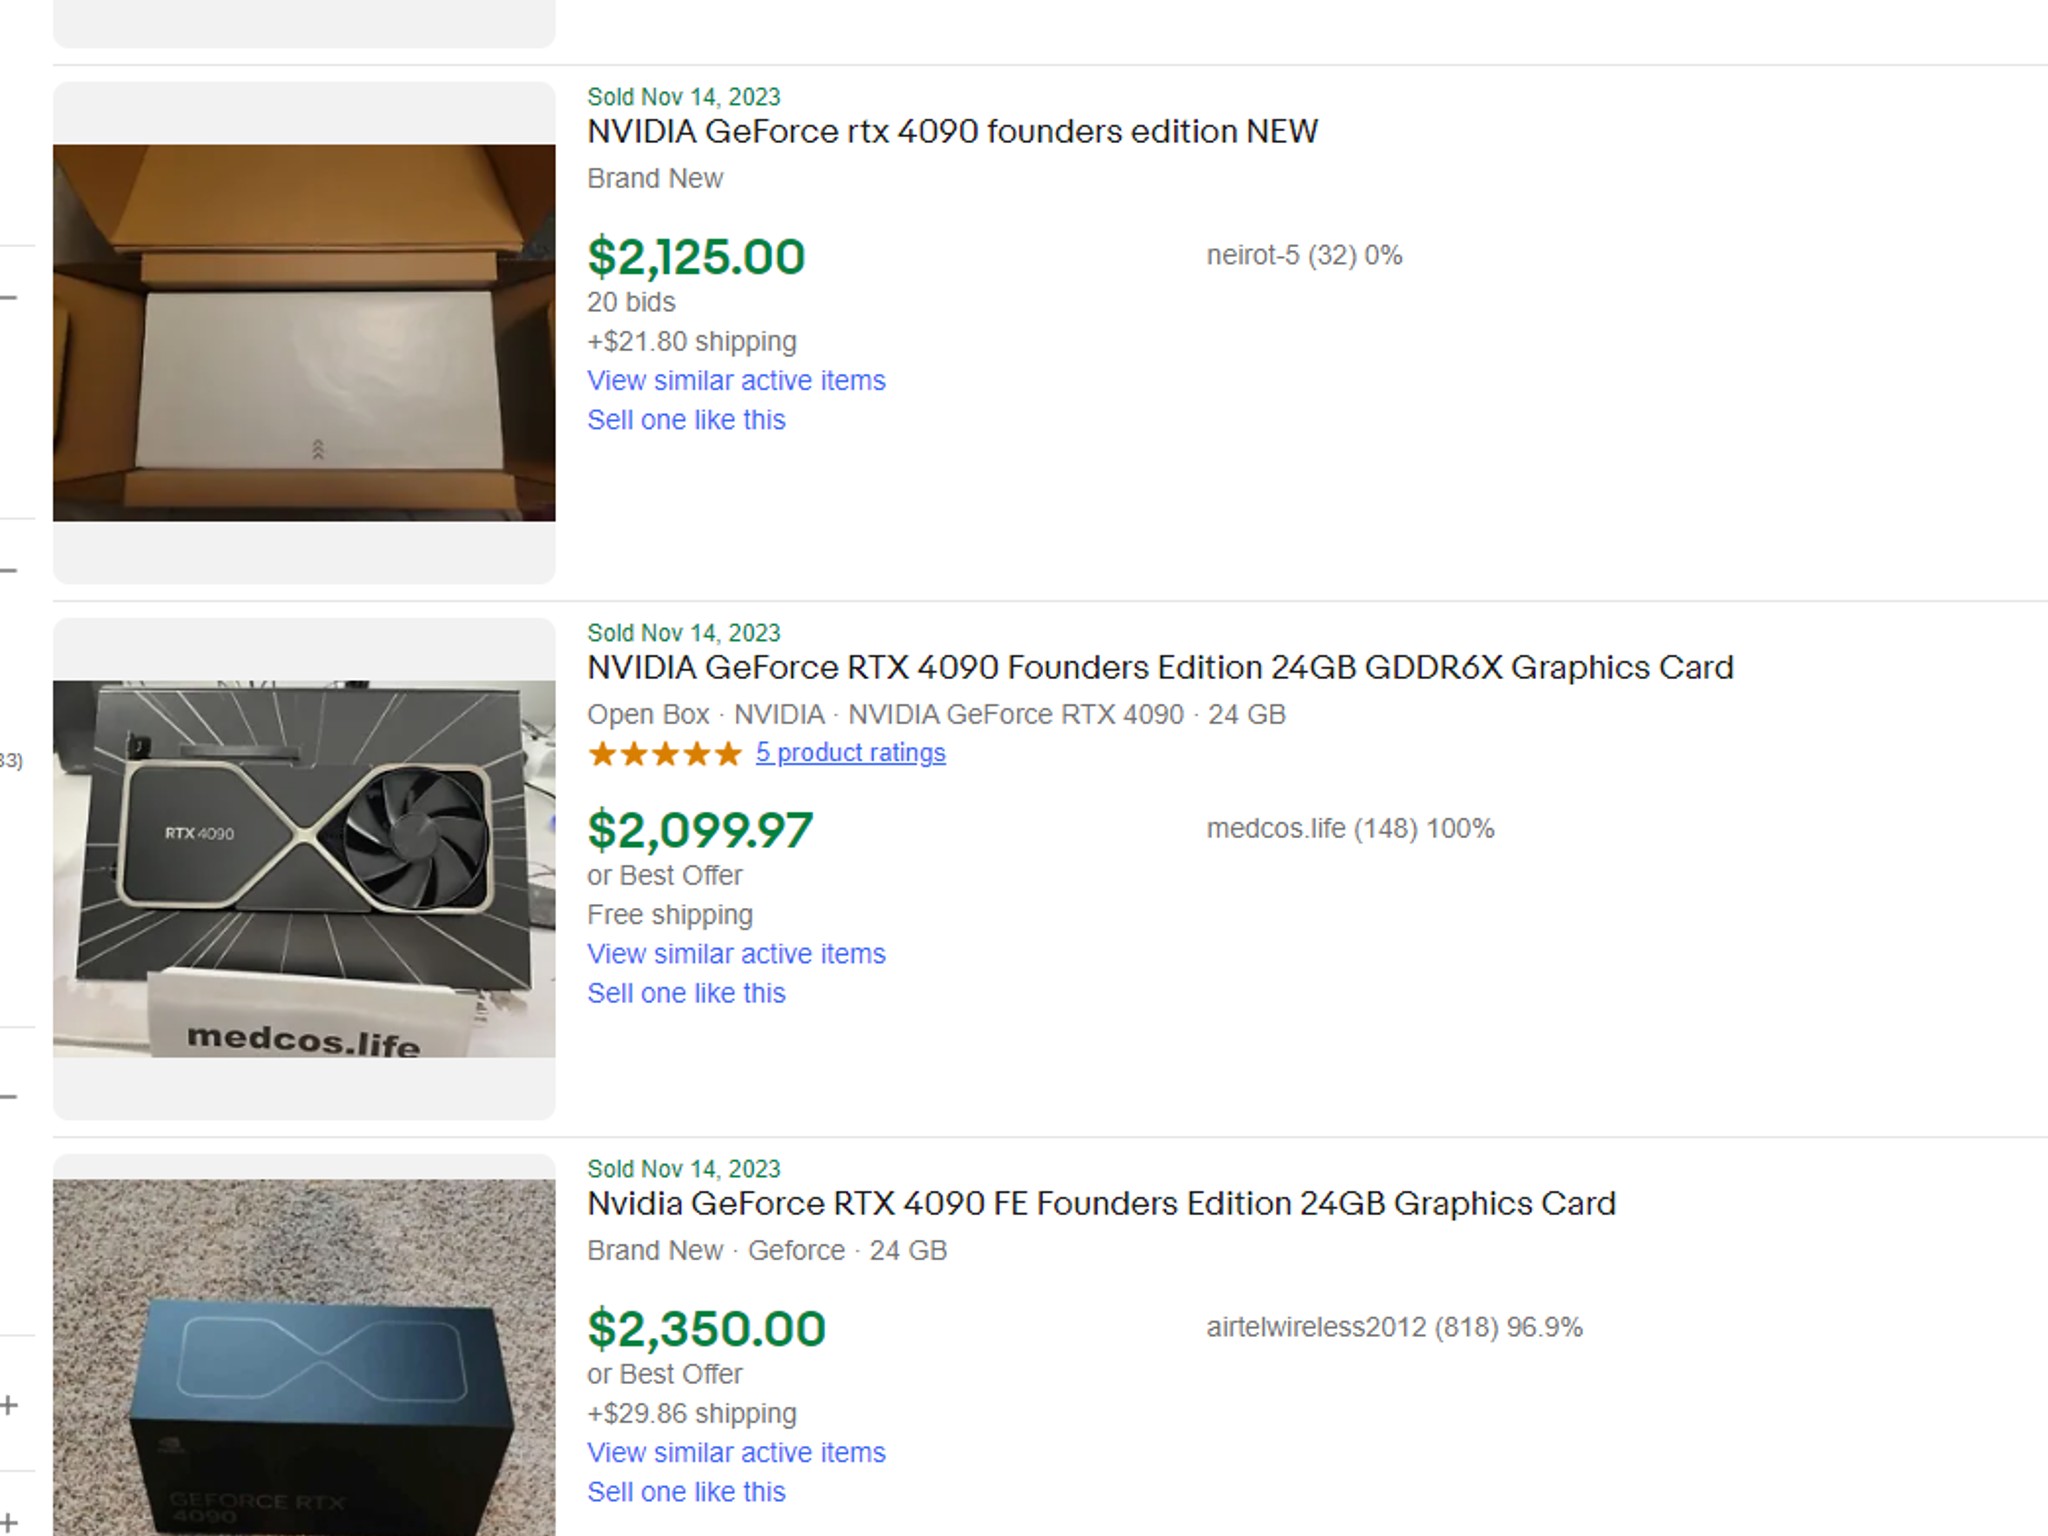View similar active items for the $2,125.00 listing
This screenshot has height=1536, width=2048.
pyautogui.click(x=736, y=381)
